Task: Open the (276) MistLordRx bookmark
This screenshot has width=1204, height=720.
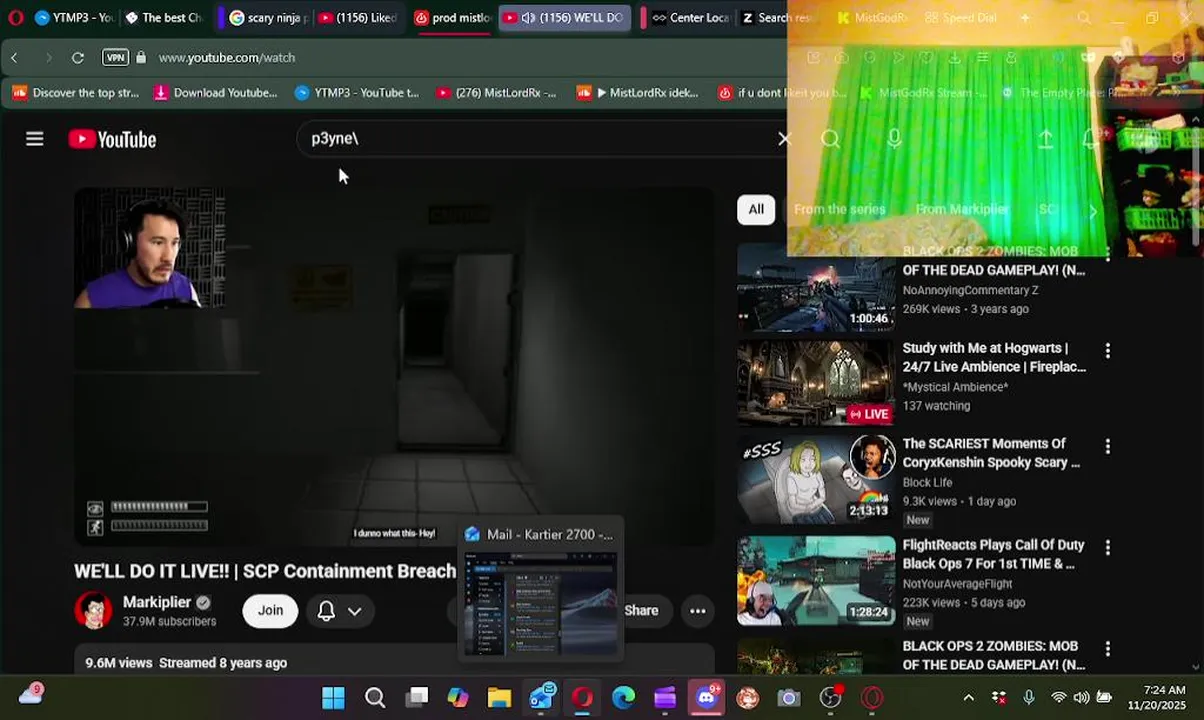Action: click(496, 93)
